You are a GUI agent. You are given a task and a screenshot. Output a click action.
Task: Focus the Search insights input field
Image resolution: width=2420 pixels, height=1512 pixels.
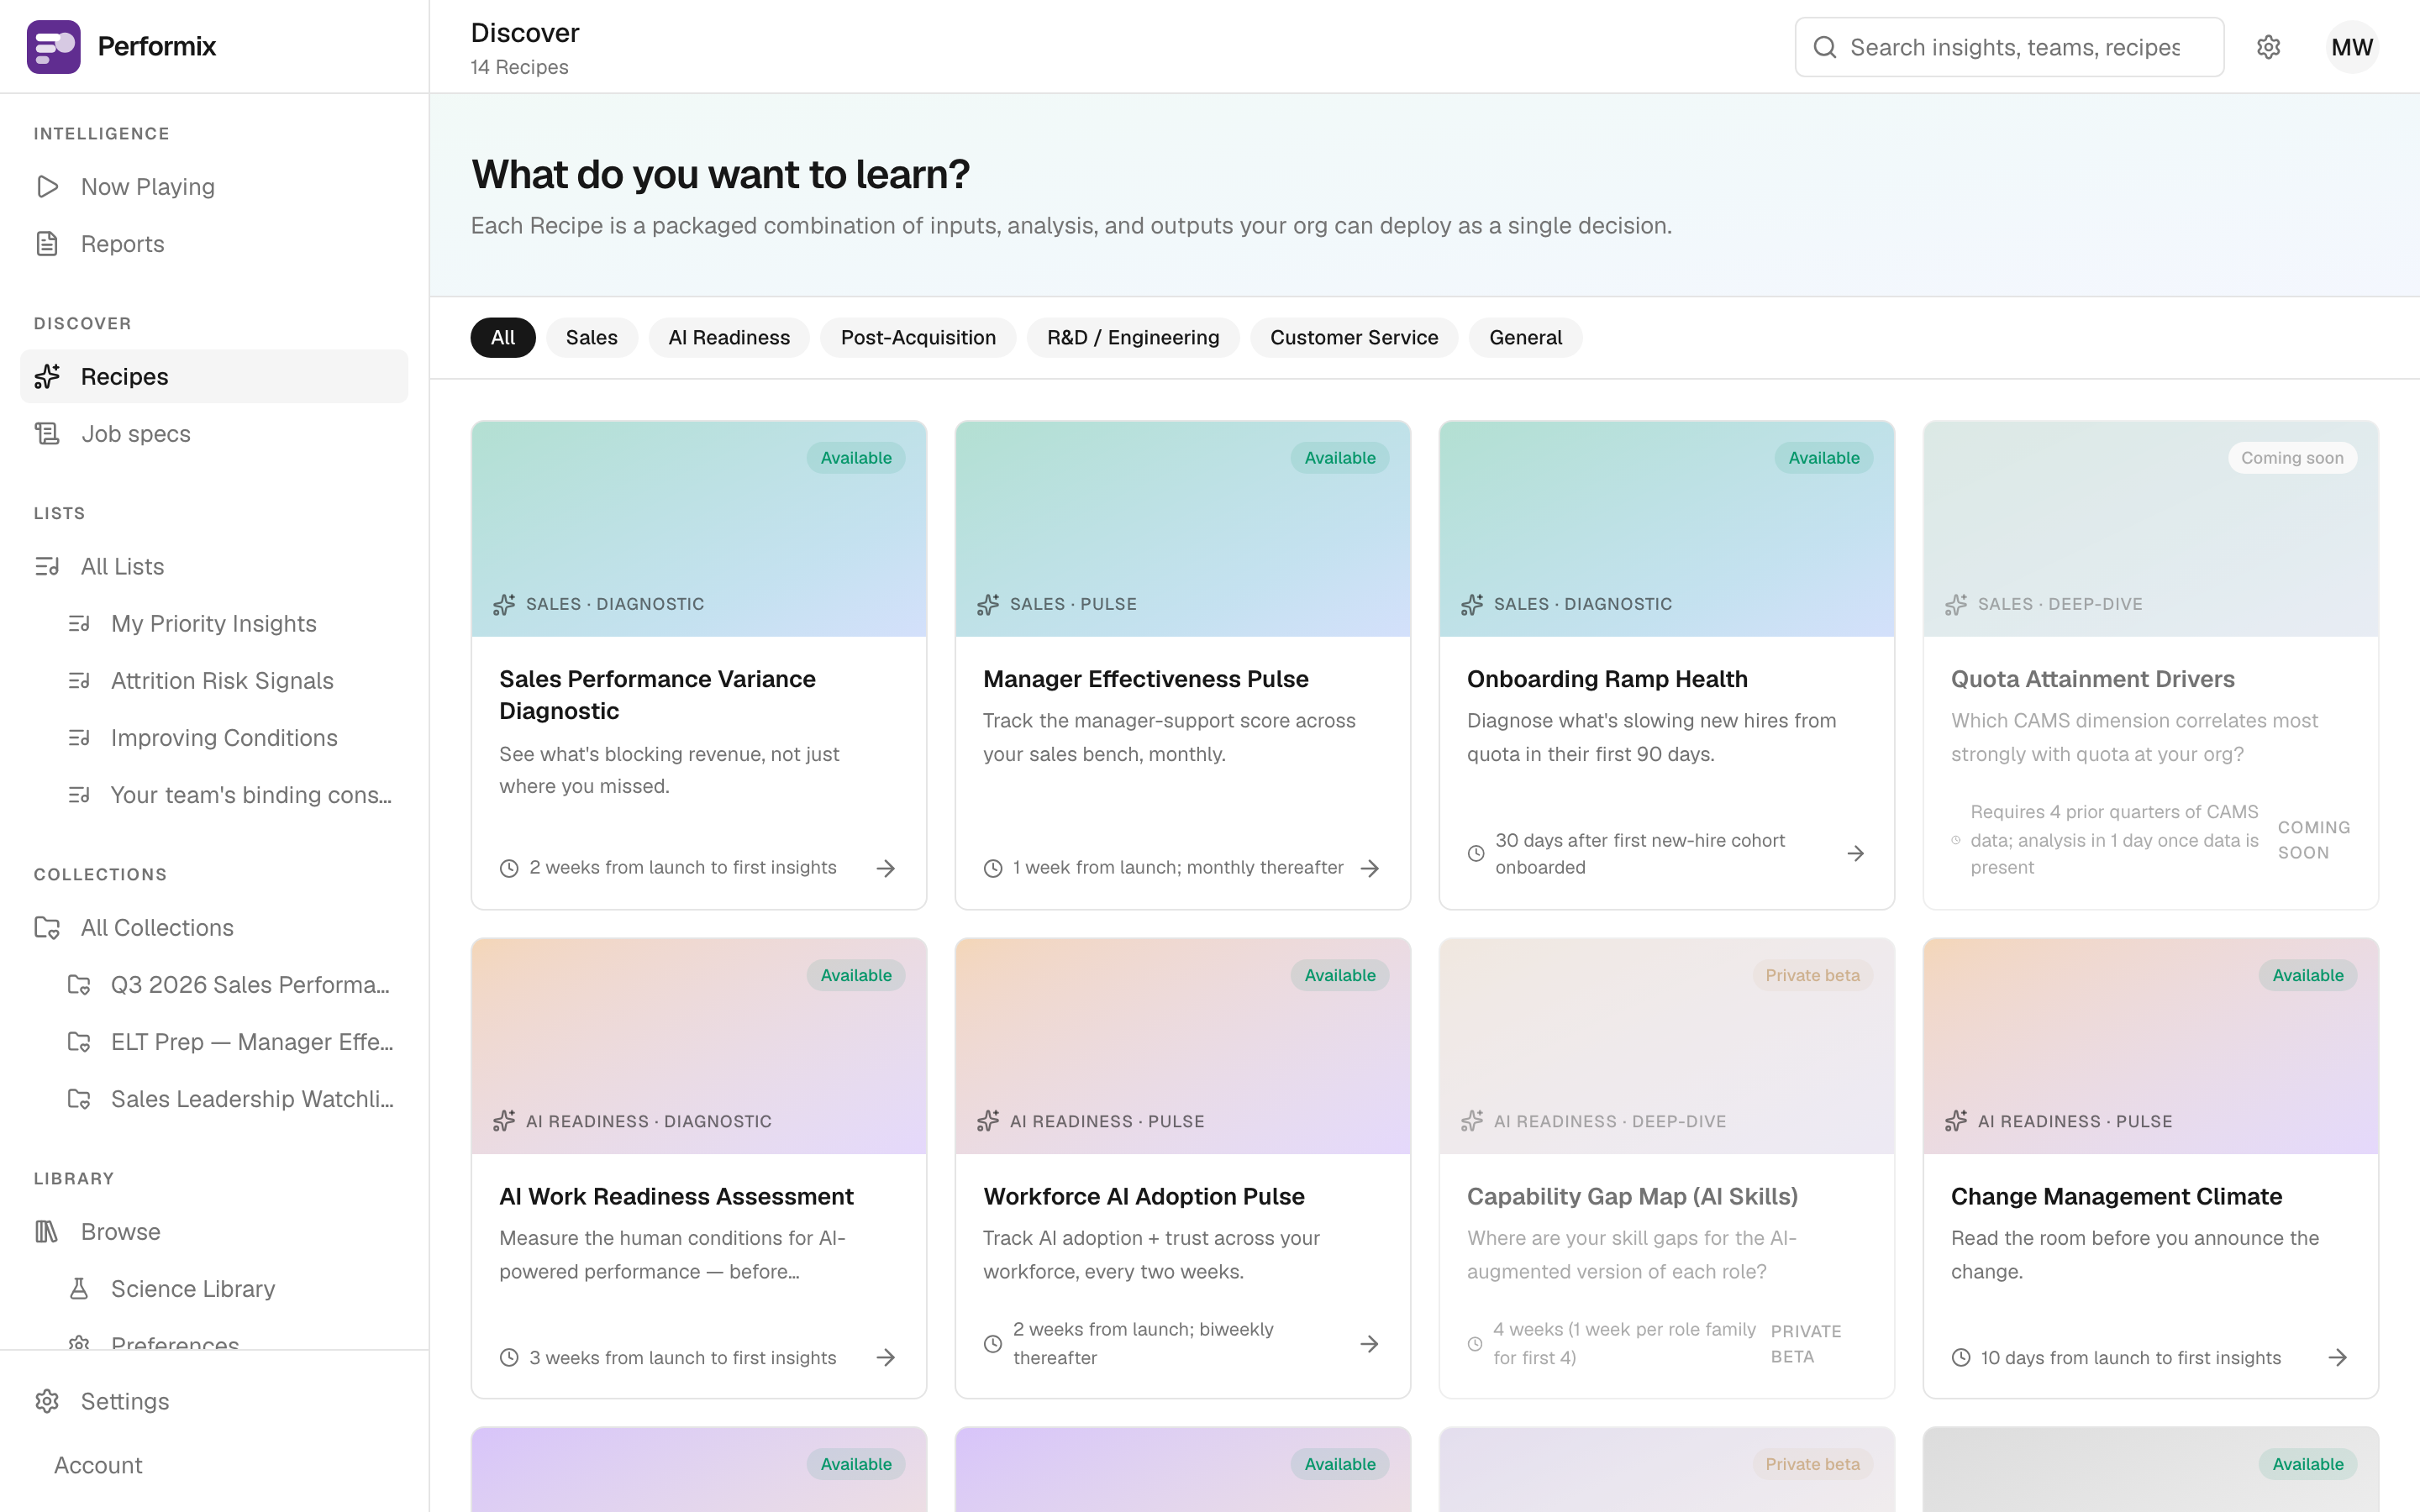(x=2009, y=47)
